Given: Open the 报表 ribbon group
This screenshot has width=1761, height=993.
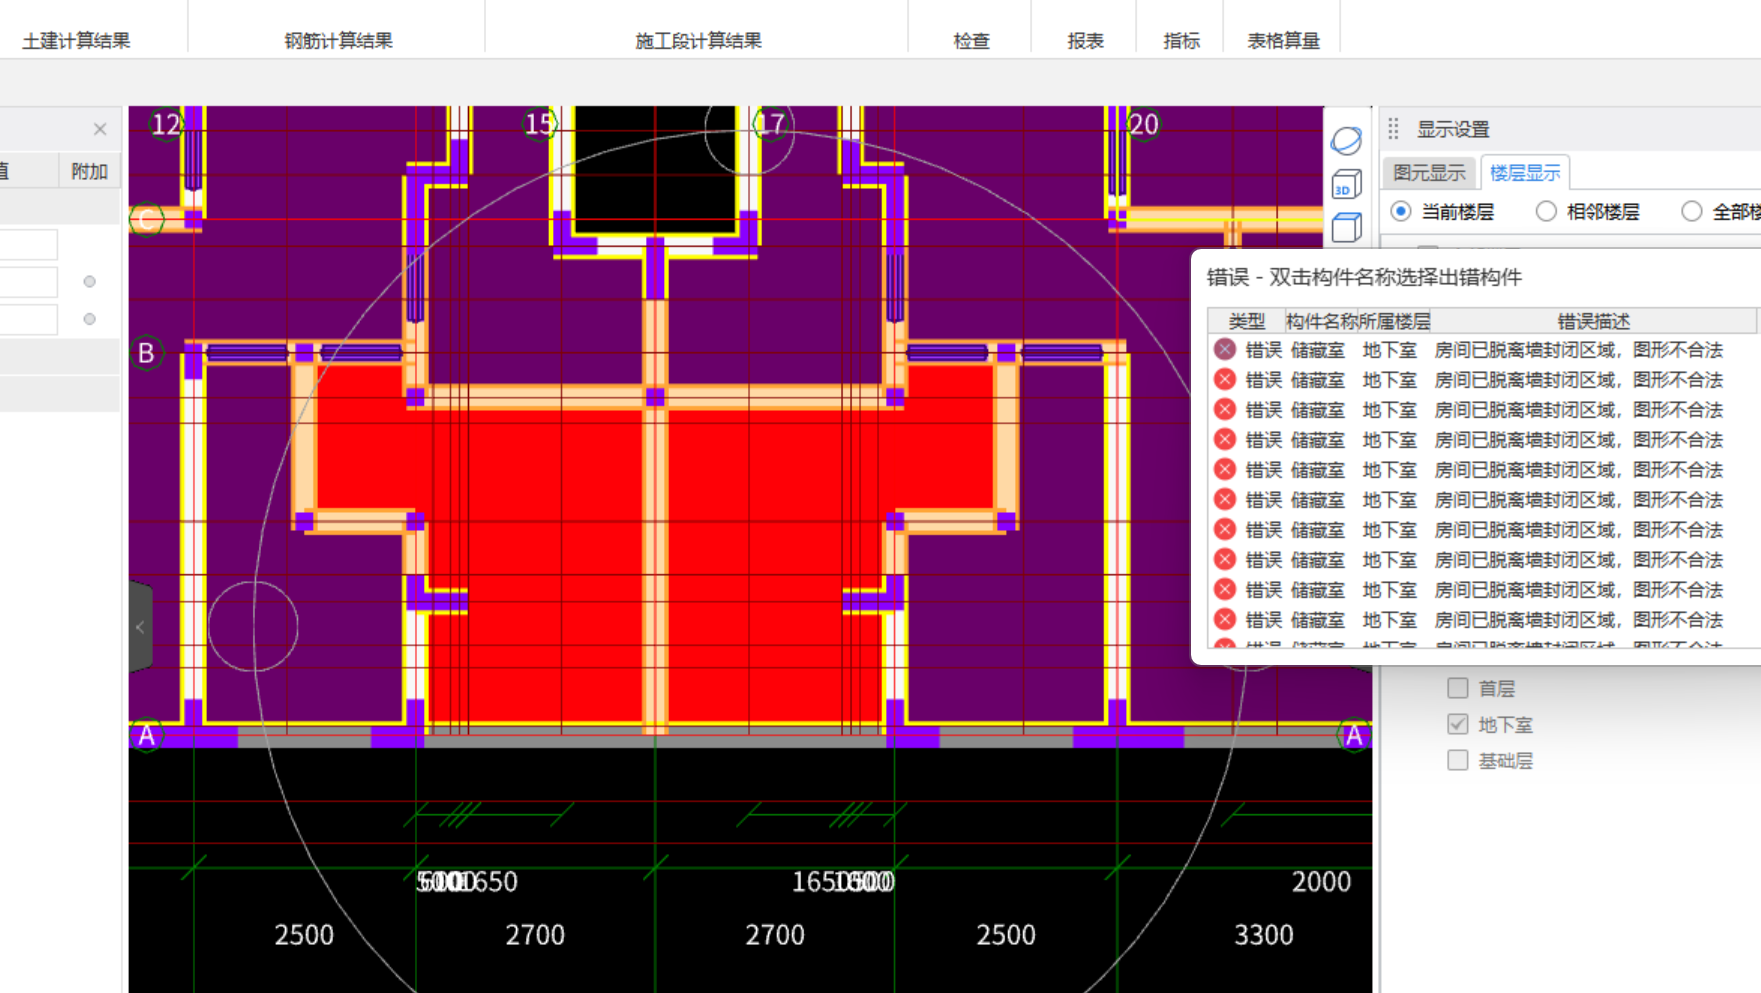Looking at the screenshot, I should 1085,41.
